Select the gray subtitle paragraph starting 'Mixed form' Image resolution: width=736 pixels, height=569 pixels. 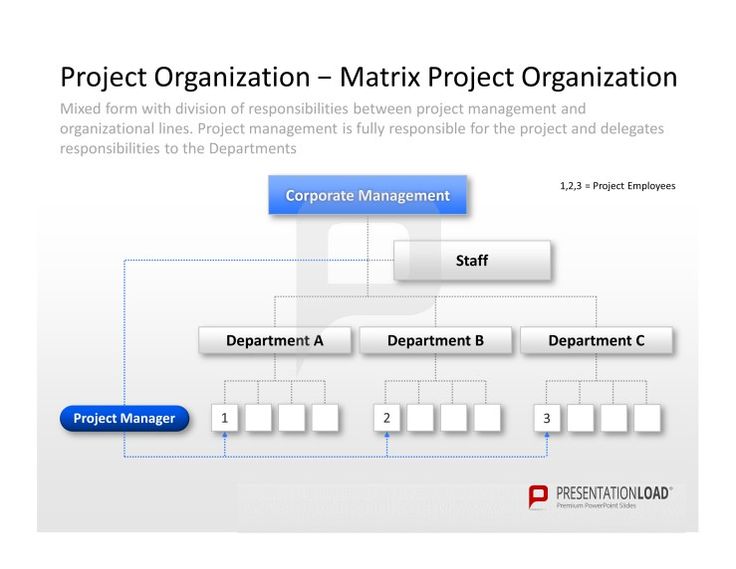coord(361,128)
